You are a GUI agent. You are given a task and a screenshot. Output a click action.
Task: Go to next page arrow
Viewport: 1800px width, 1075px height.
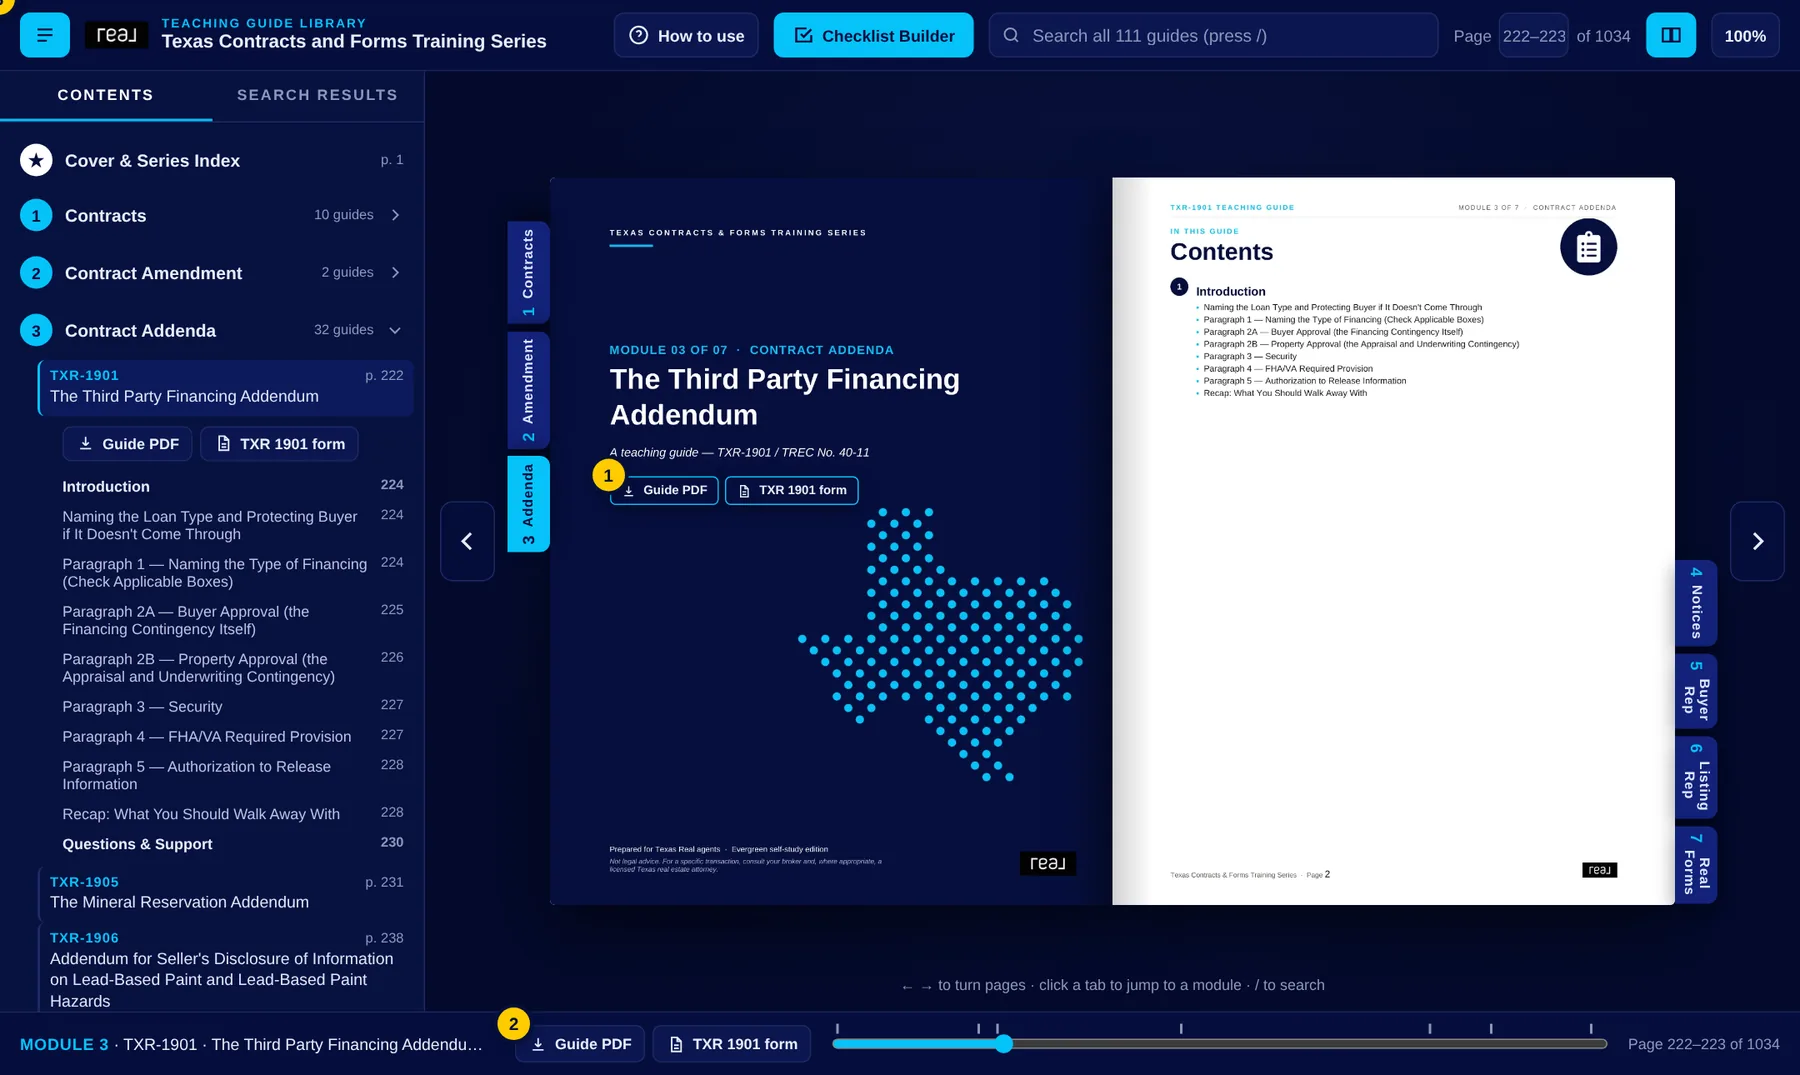(1757, 541)
